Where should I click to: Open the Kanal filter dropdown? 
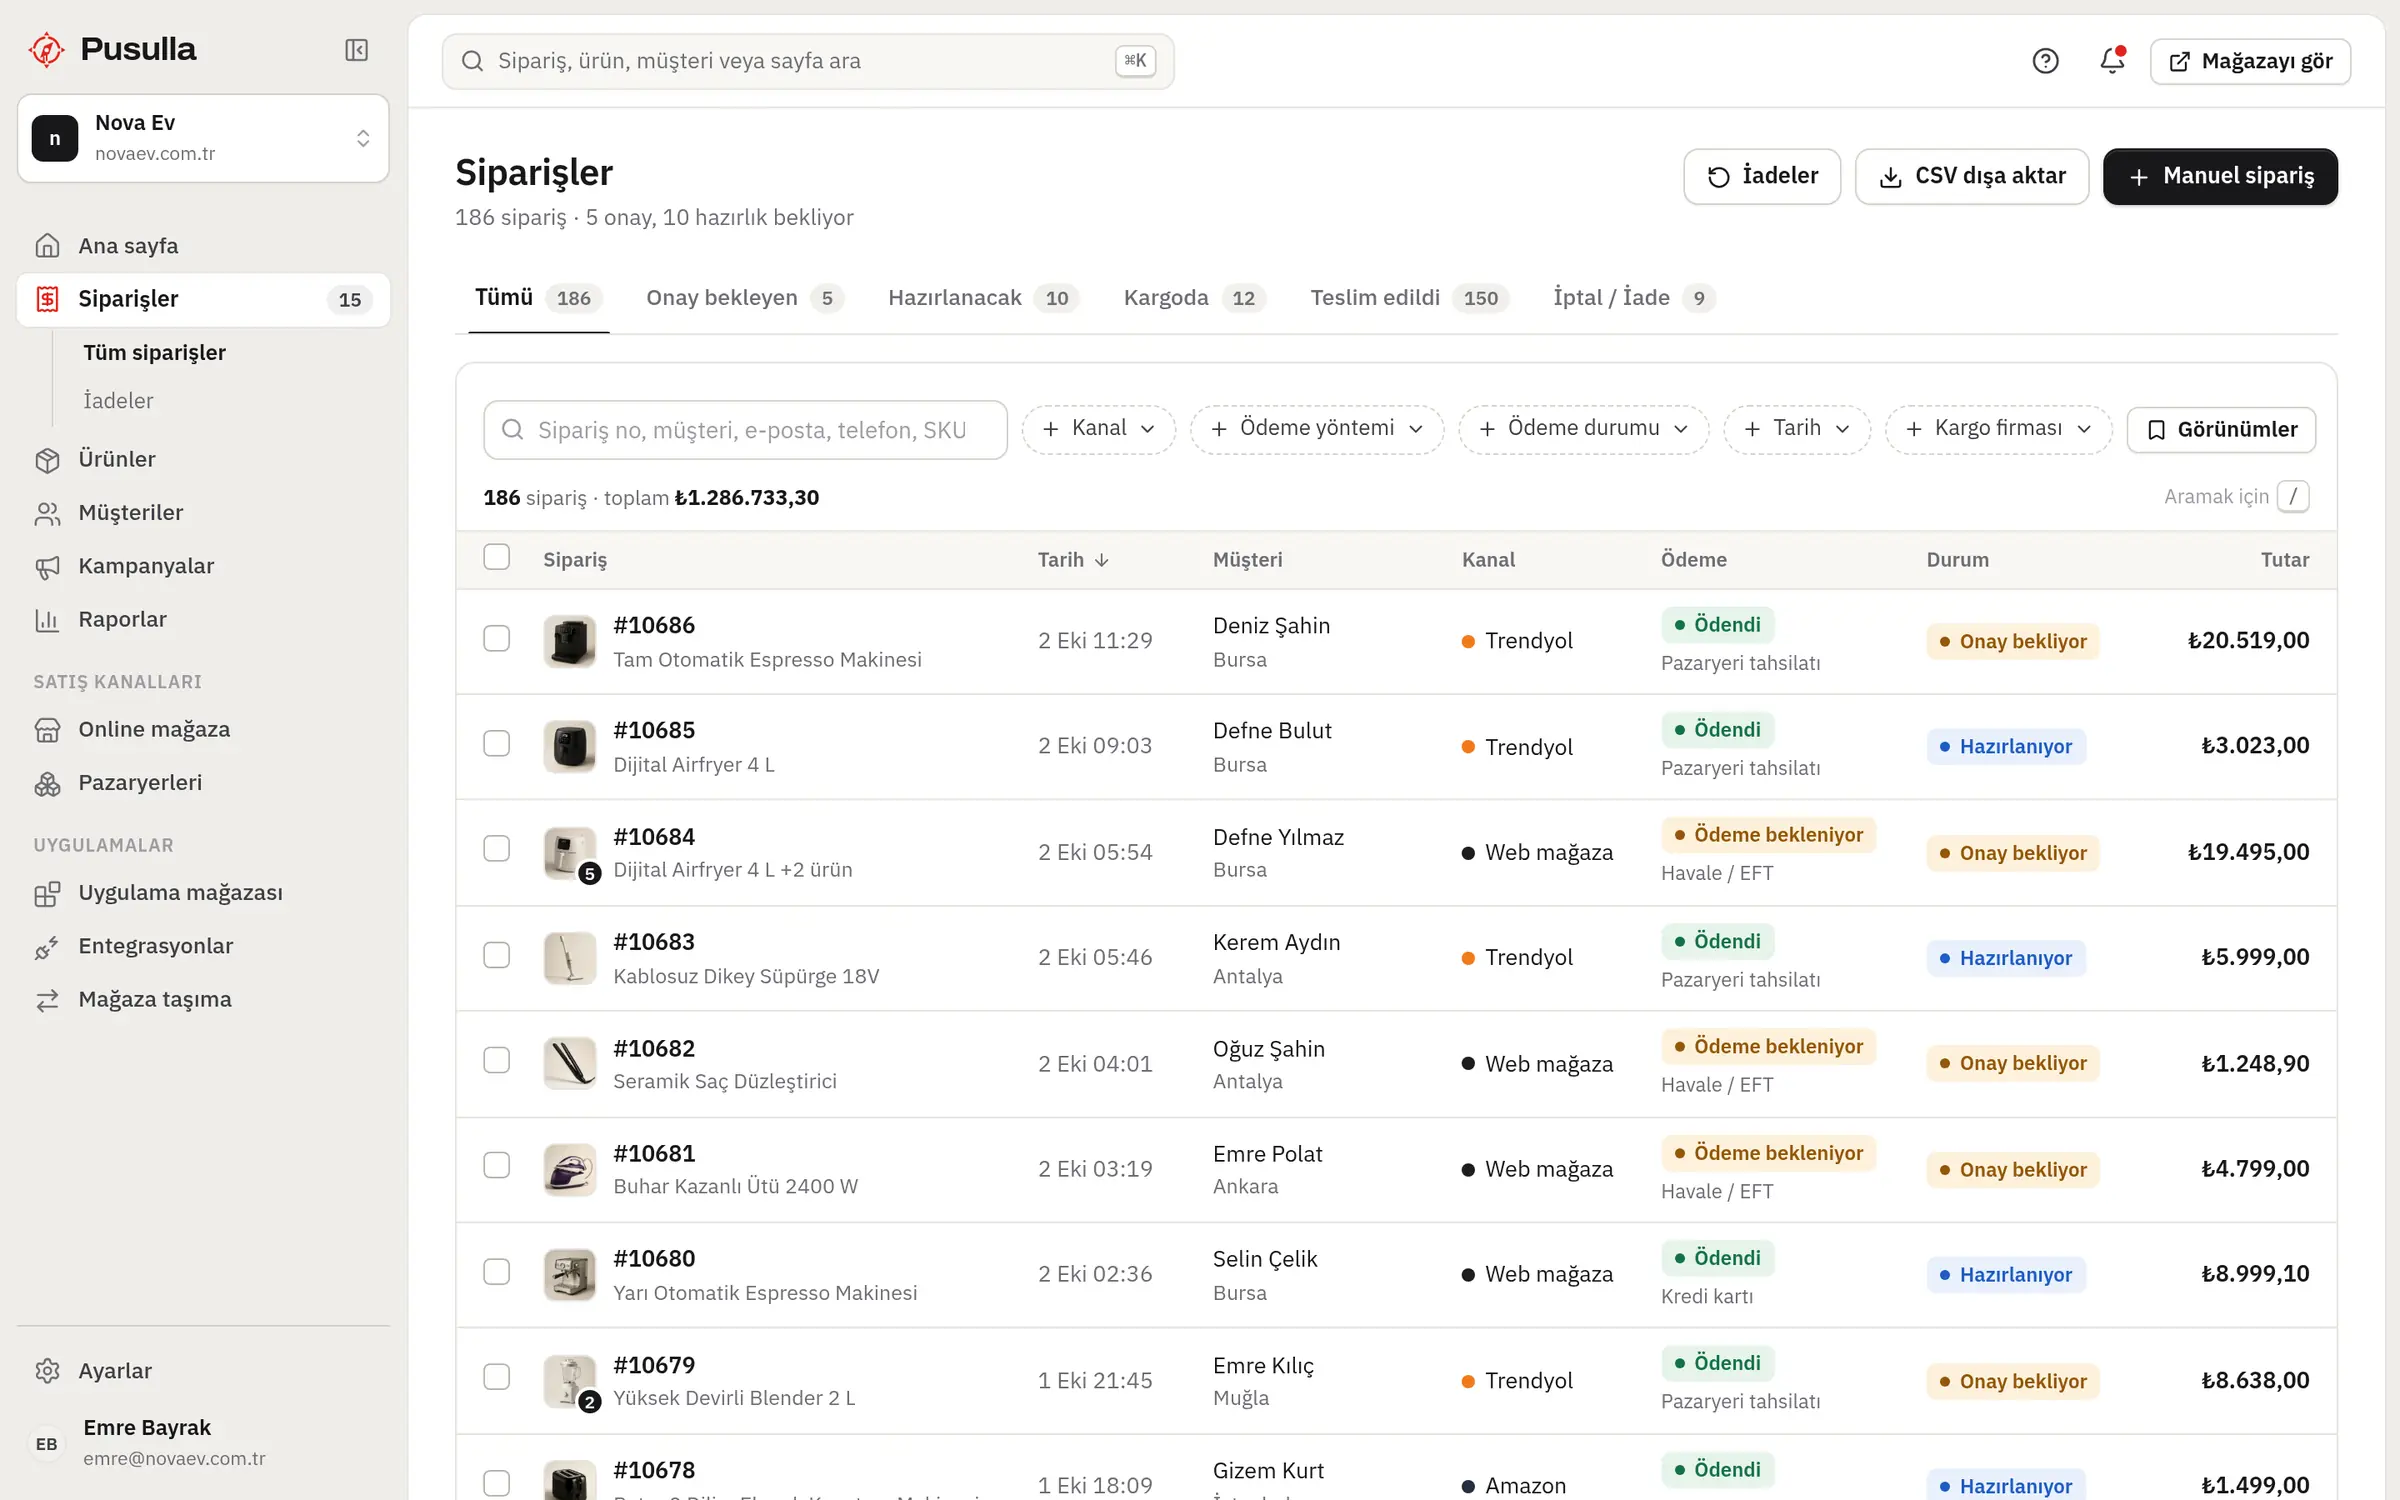[1098, 429]
